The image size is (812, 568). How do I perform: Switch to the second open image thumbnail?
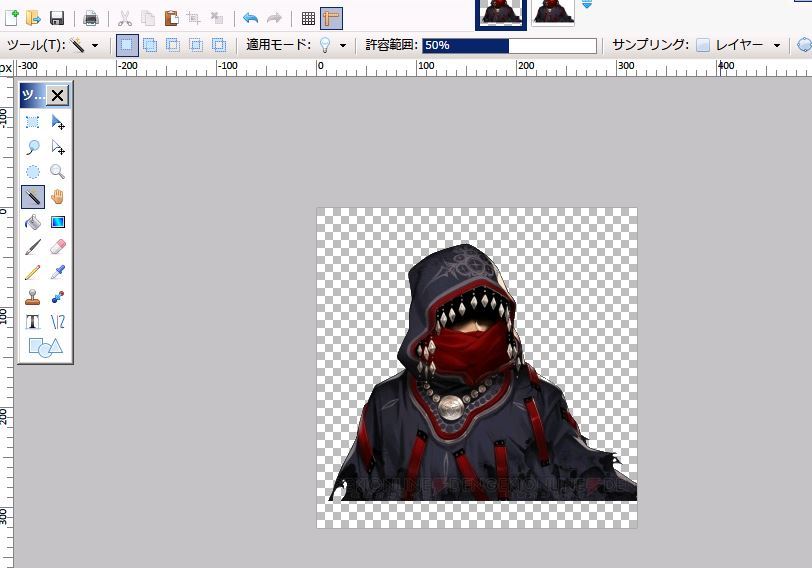coord(553,11)
